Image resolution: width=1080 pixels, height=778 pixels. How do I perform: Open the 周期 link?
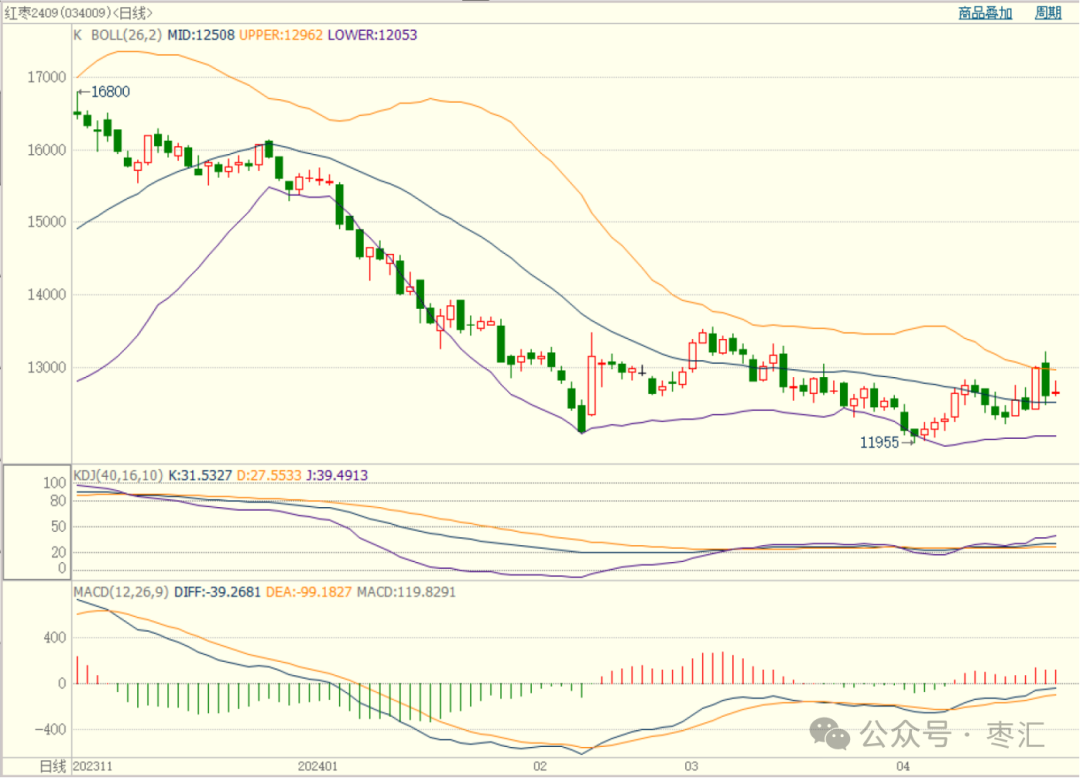1048,12
